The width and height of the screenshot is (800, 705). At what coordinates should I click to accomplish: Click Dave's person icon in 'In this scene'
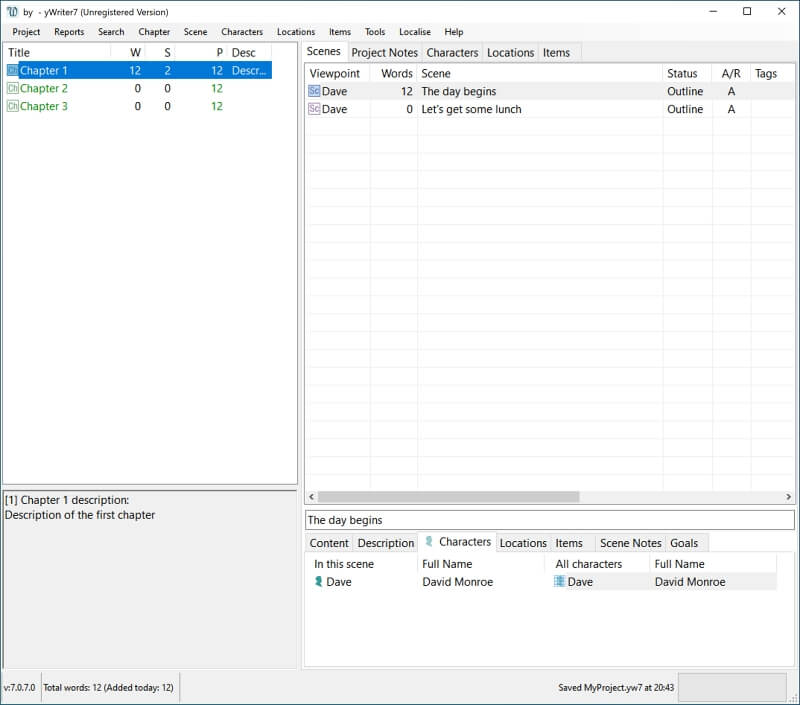point(318,582)
